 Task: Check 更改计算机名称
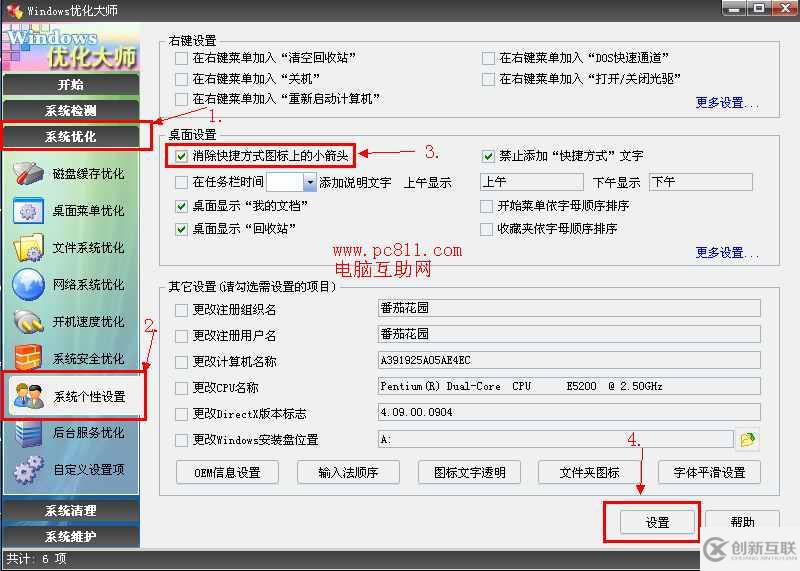click(x=181, y=362)
